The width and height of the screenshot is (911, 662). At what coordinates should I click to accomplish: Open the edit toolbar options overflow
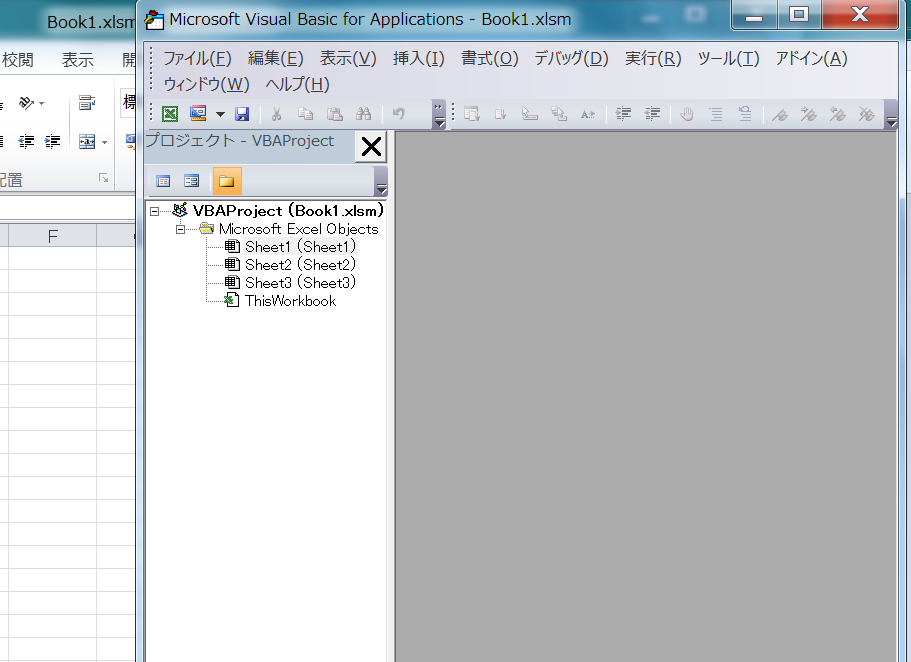[891, 114]
